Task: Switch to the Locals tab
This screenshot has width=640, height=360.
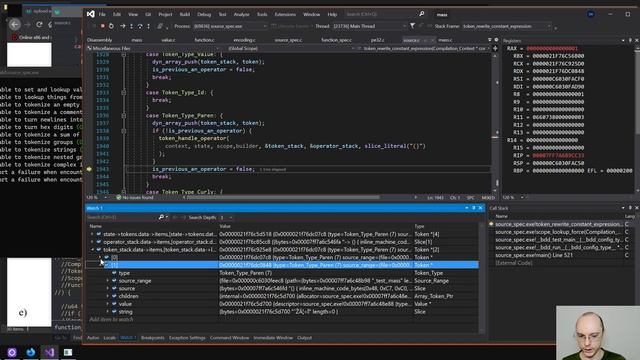Action: (x=109, y=338)
